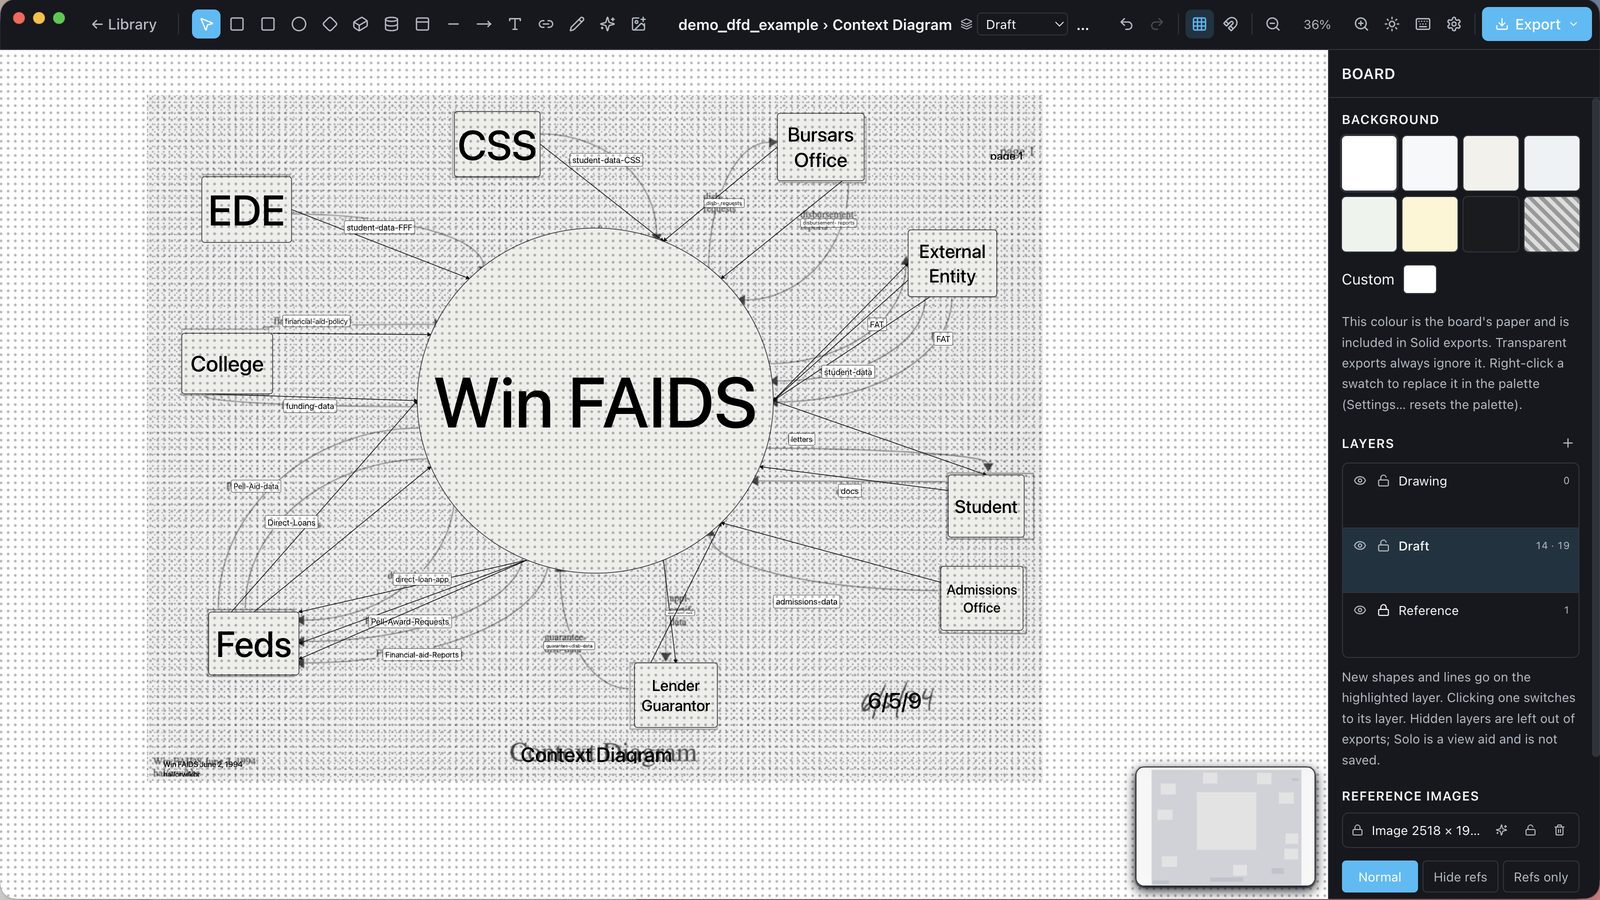Click the 36% zoom level
This screenshot has width=1600, height=900.
pos(1317,24)
